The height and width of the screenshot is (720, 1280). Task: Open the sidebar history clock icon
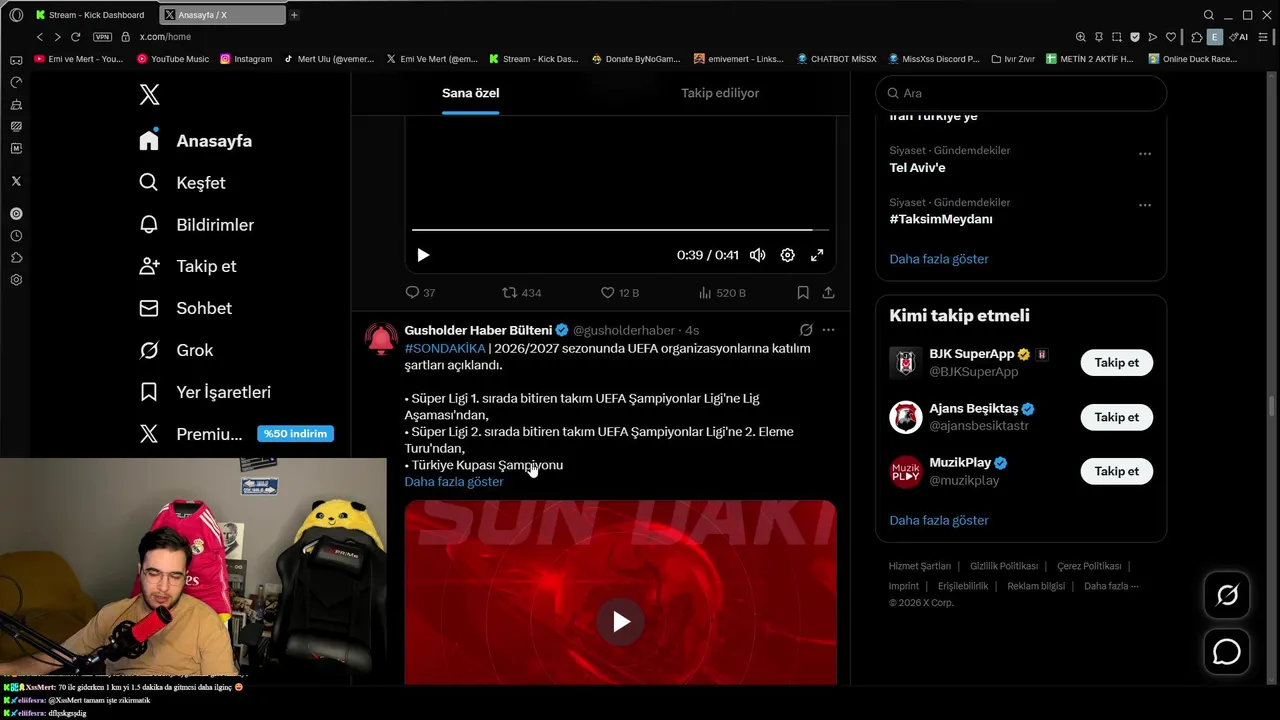(x=16, y=236)
